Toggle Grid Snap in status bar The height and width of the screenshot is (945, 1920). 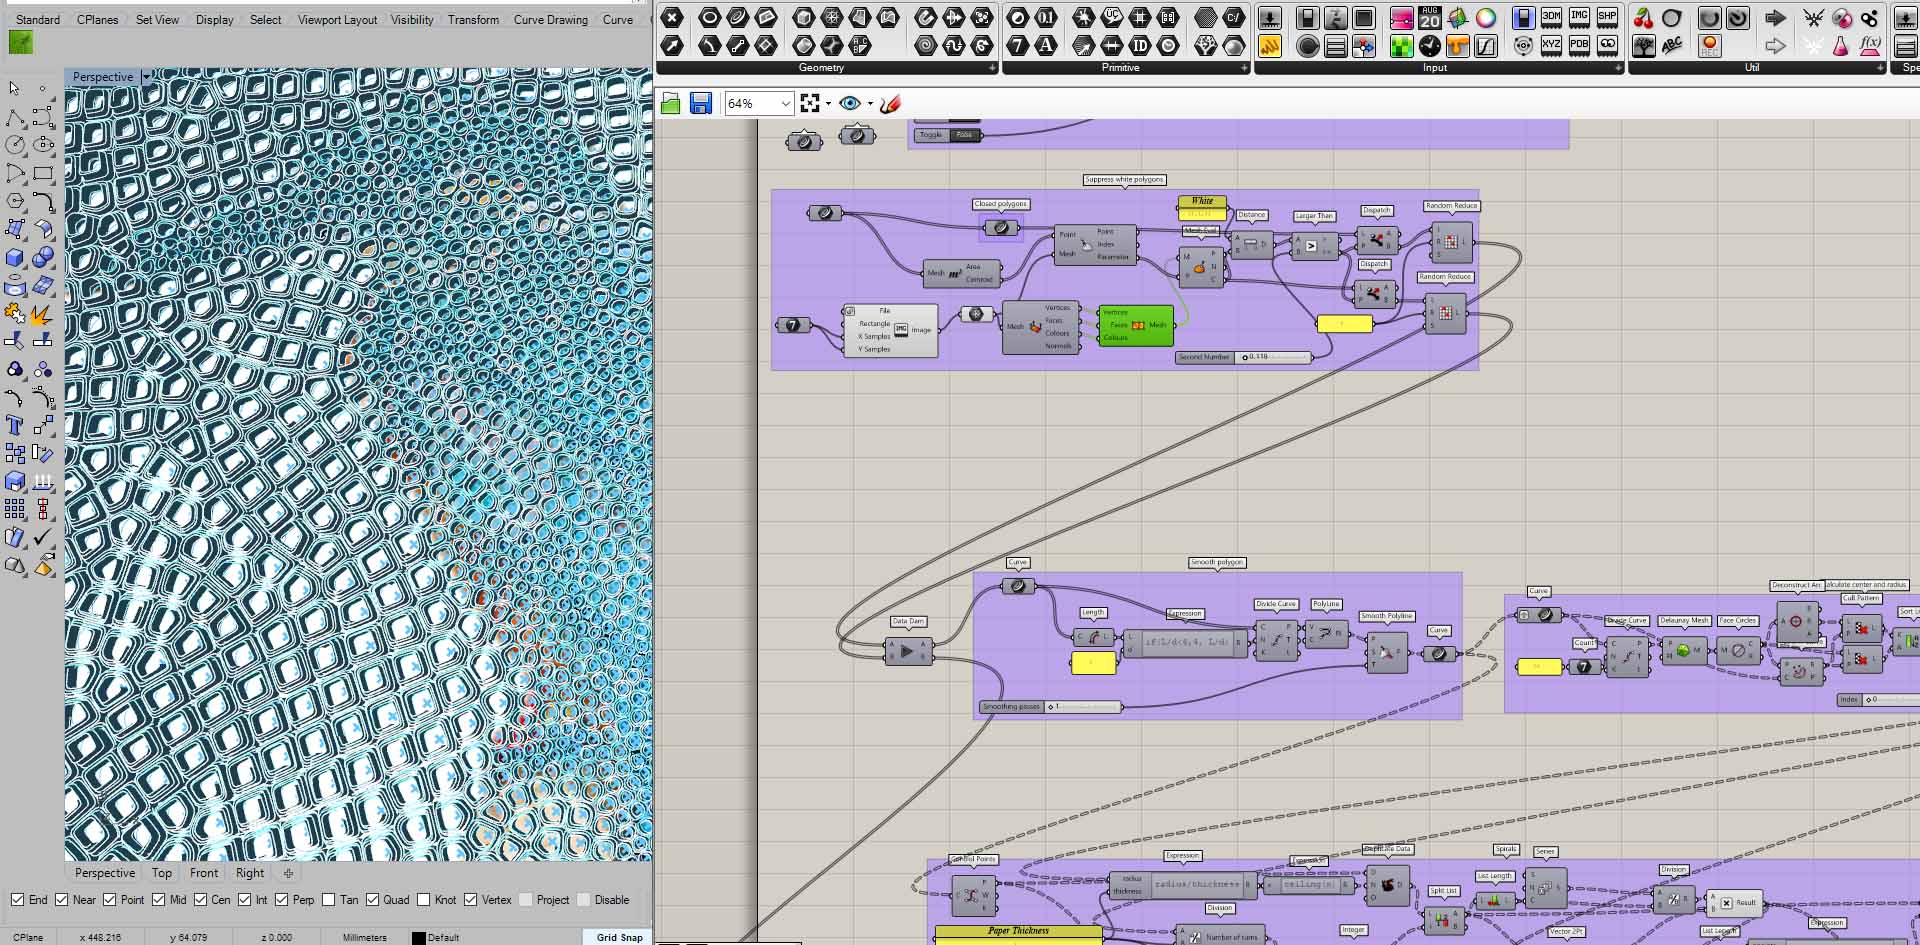point(619,937)
